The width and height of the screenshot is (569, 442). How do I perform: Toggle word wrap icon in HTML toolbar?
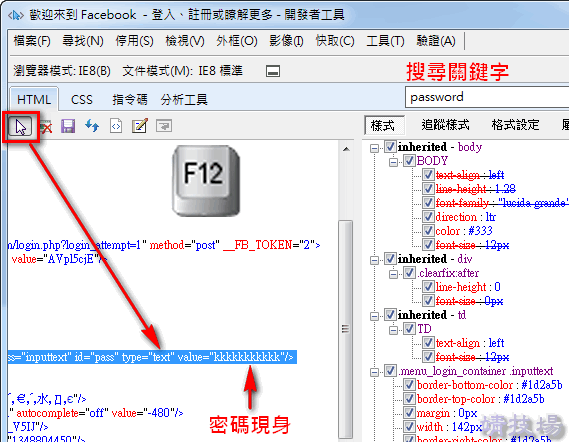point(164,126)
